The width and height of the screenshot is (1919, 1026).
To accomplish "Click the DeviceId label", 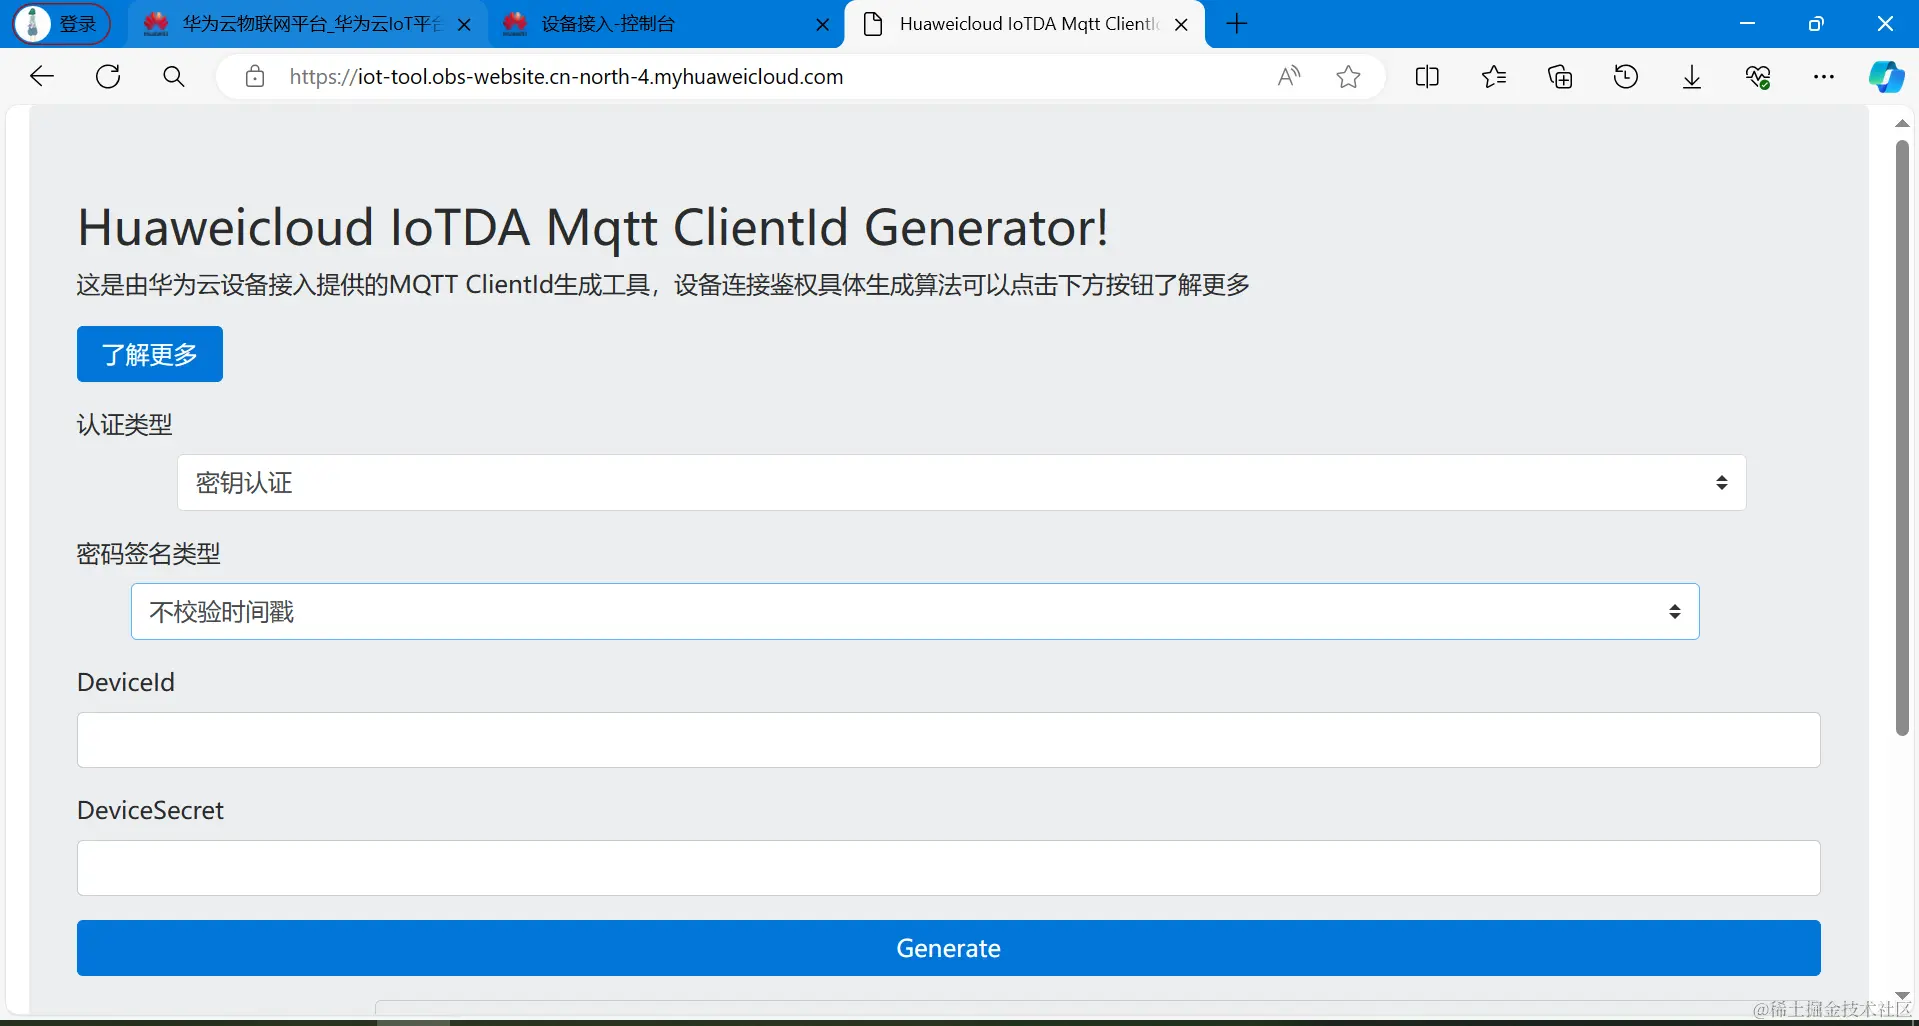I will [x=126, y=682].
